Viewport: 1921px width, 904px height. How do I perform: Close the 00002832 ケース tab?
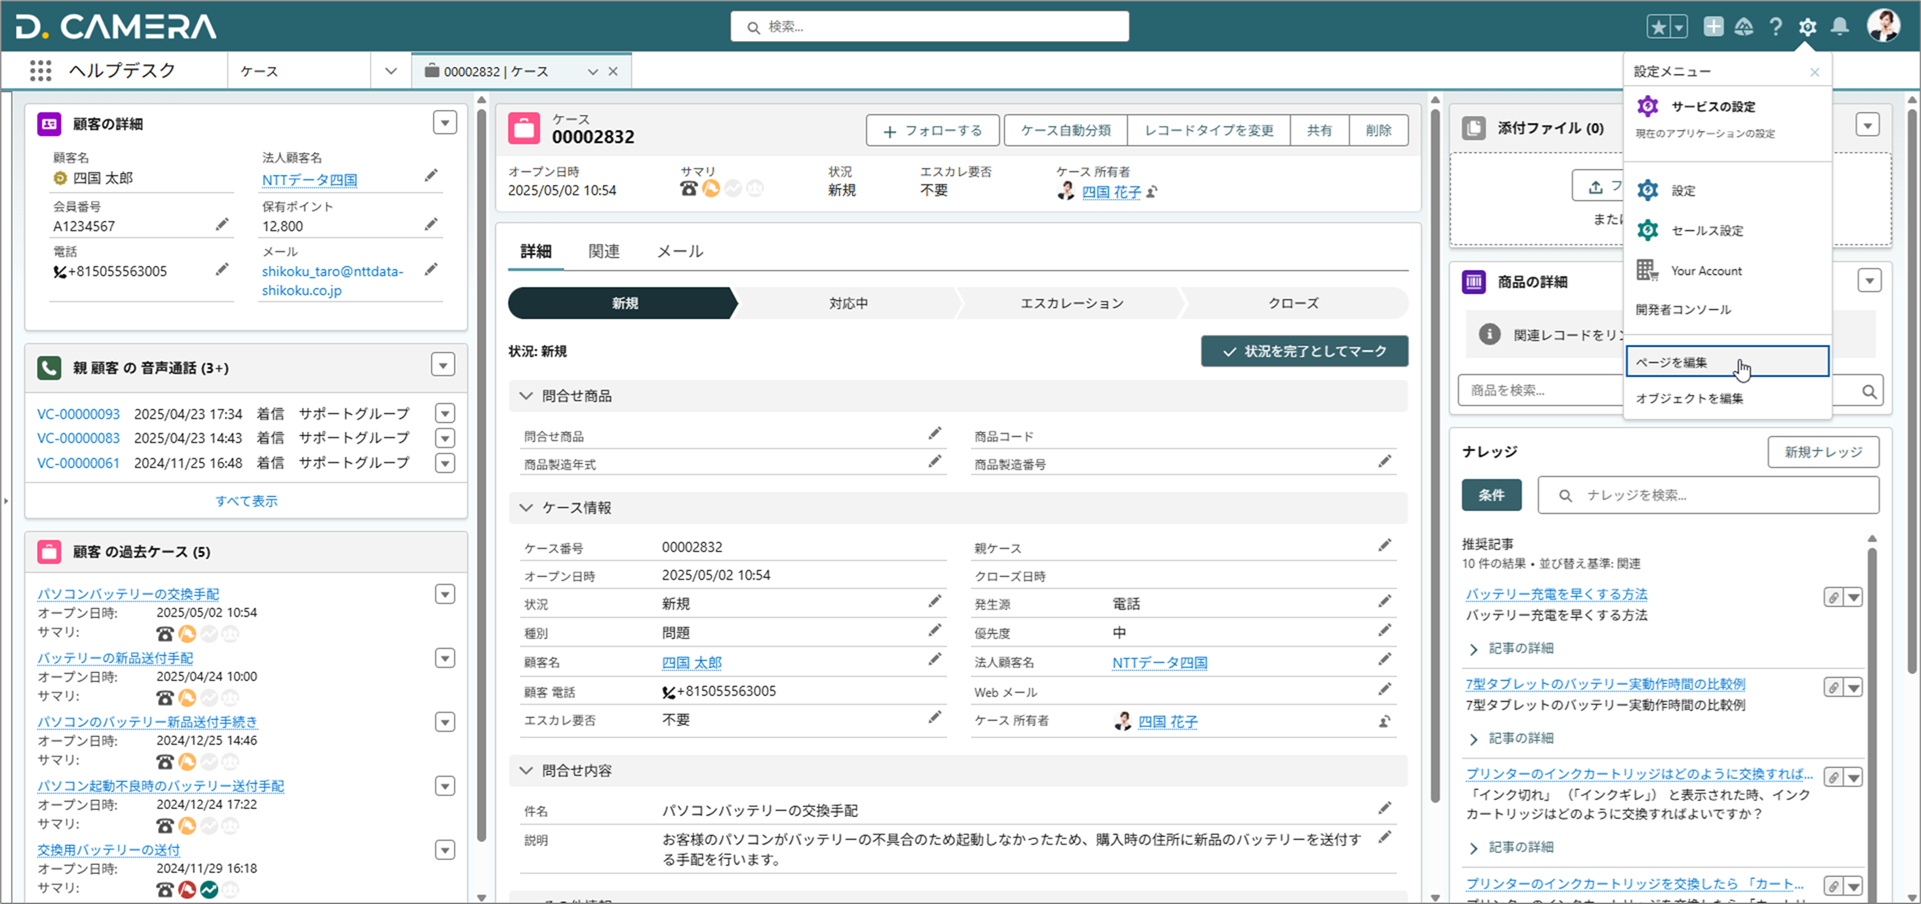(x=613, y=72)
